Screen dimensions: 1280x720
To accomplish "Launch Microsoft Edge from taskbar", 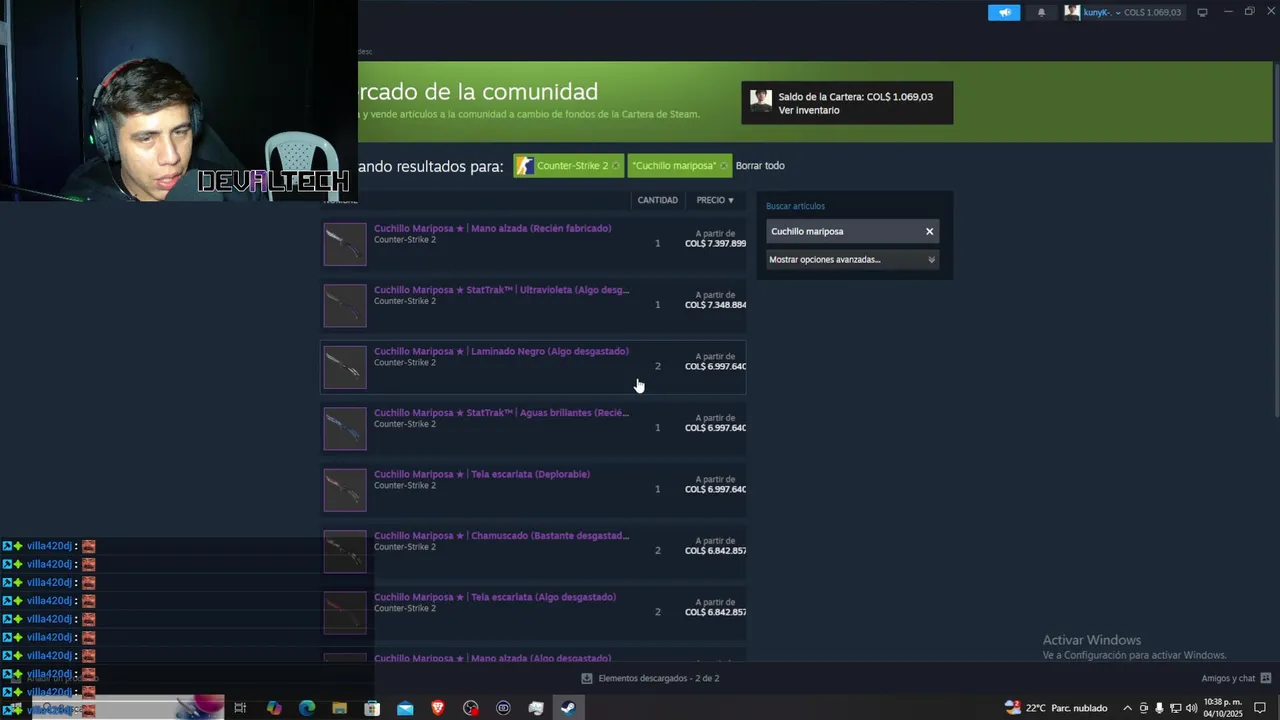I will (307, 708).
